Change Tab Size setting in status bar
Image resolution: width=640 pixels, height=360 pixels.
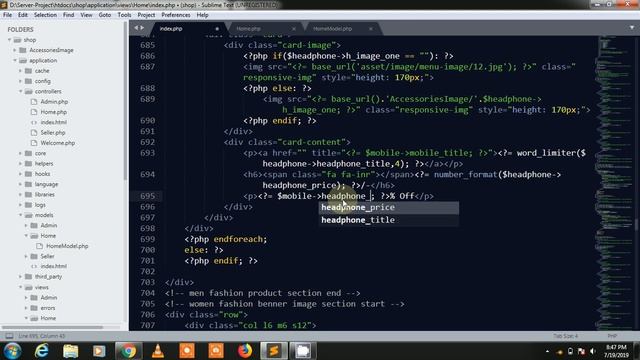pos(565,336)
